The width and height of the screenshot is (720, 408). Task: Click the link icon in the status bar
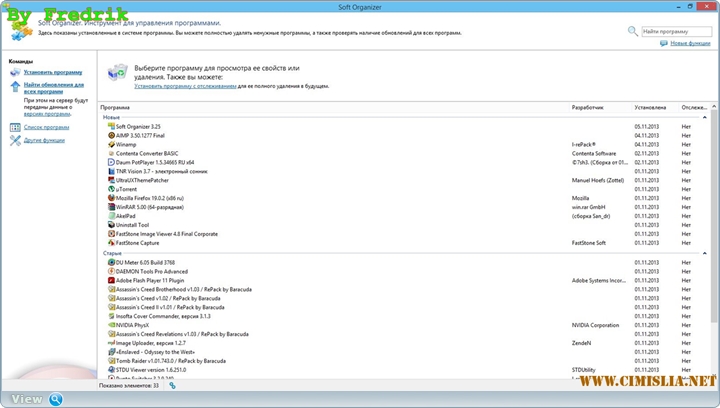pyautogui.click(x=172, y=385)
